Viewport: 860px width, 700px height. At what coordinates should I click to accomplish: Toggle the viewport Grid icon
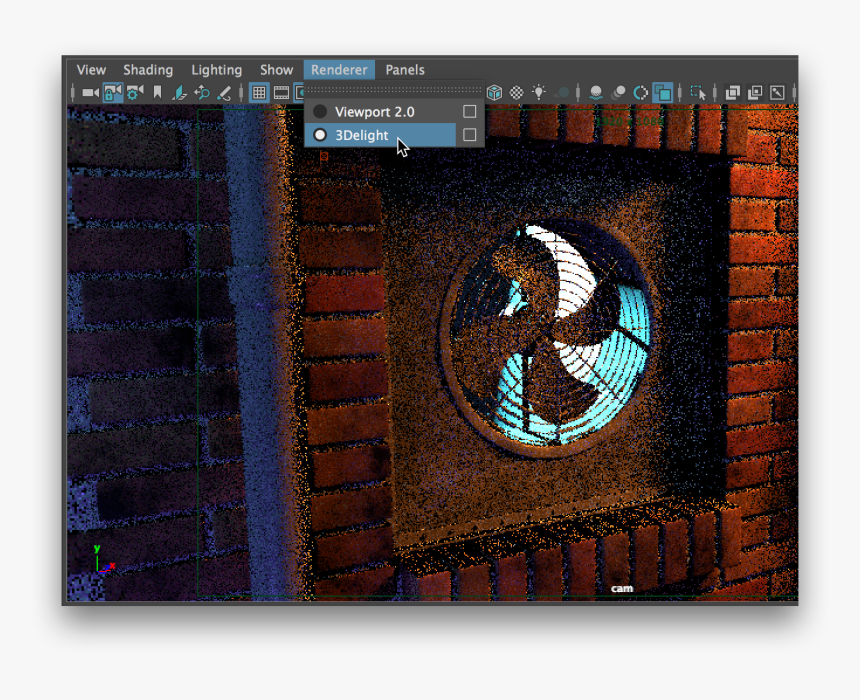259,93
